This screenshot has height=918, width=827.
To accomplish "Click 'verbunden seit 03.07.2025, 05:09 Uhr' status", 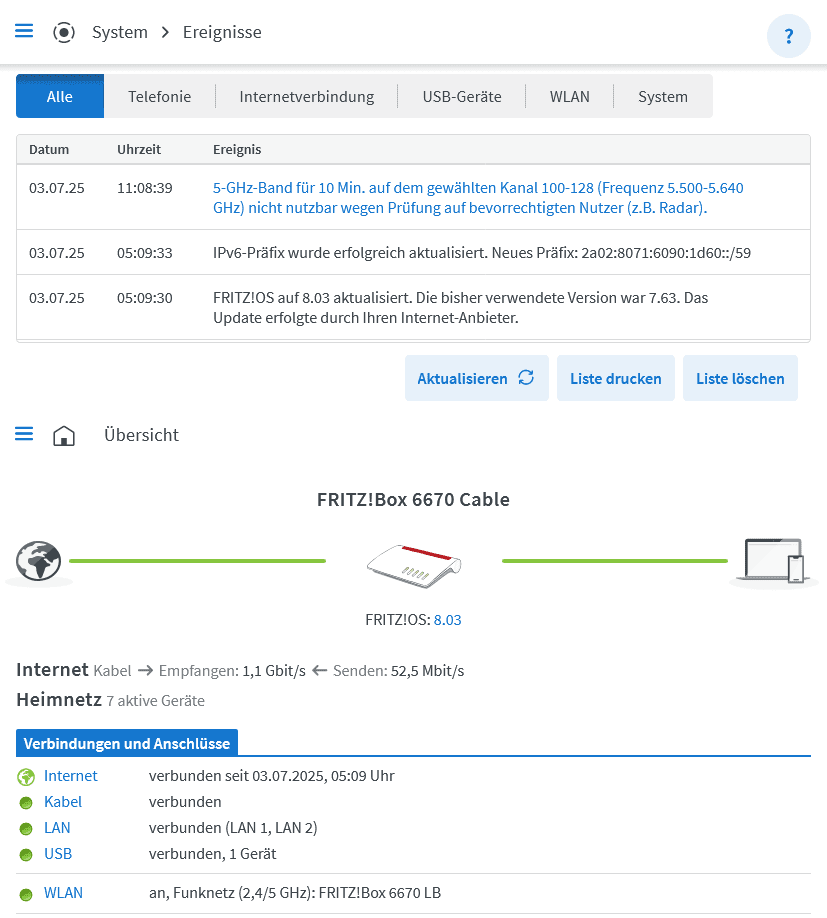I will click(272, 776).
